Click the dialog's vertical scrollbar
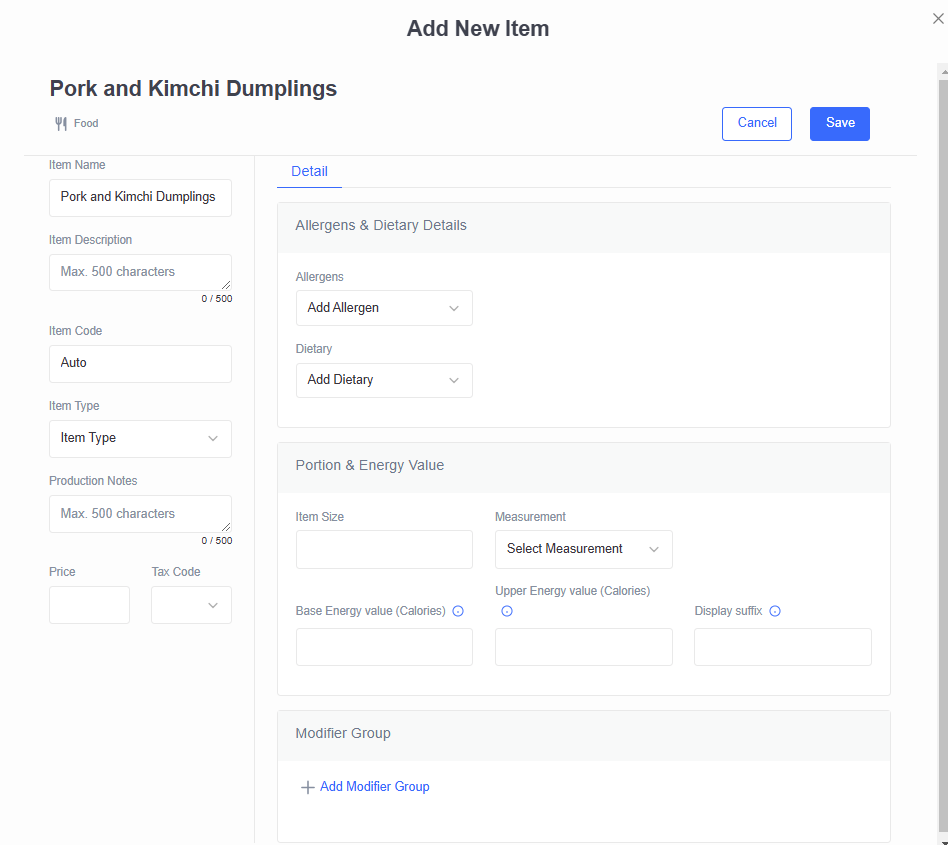 click(x=943, y=453)
